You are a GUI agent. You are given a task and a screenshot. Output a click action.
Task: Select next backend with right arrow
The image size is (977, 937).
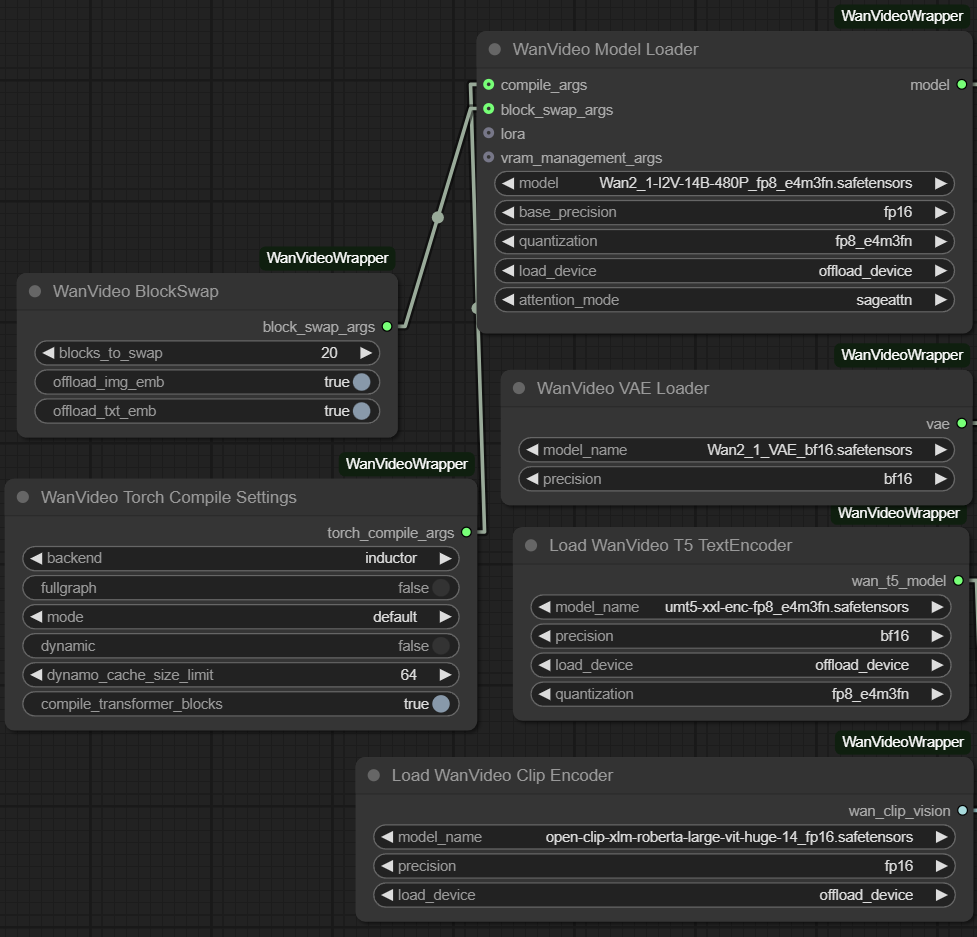446,558
